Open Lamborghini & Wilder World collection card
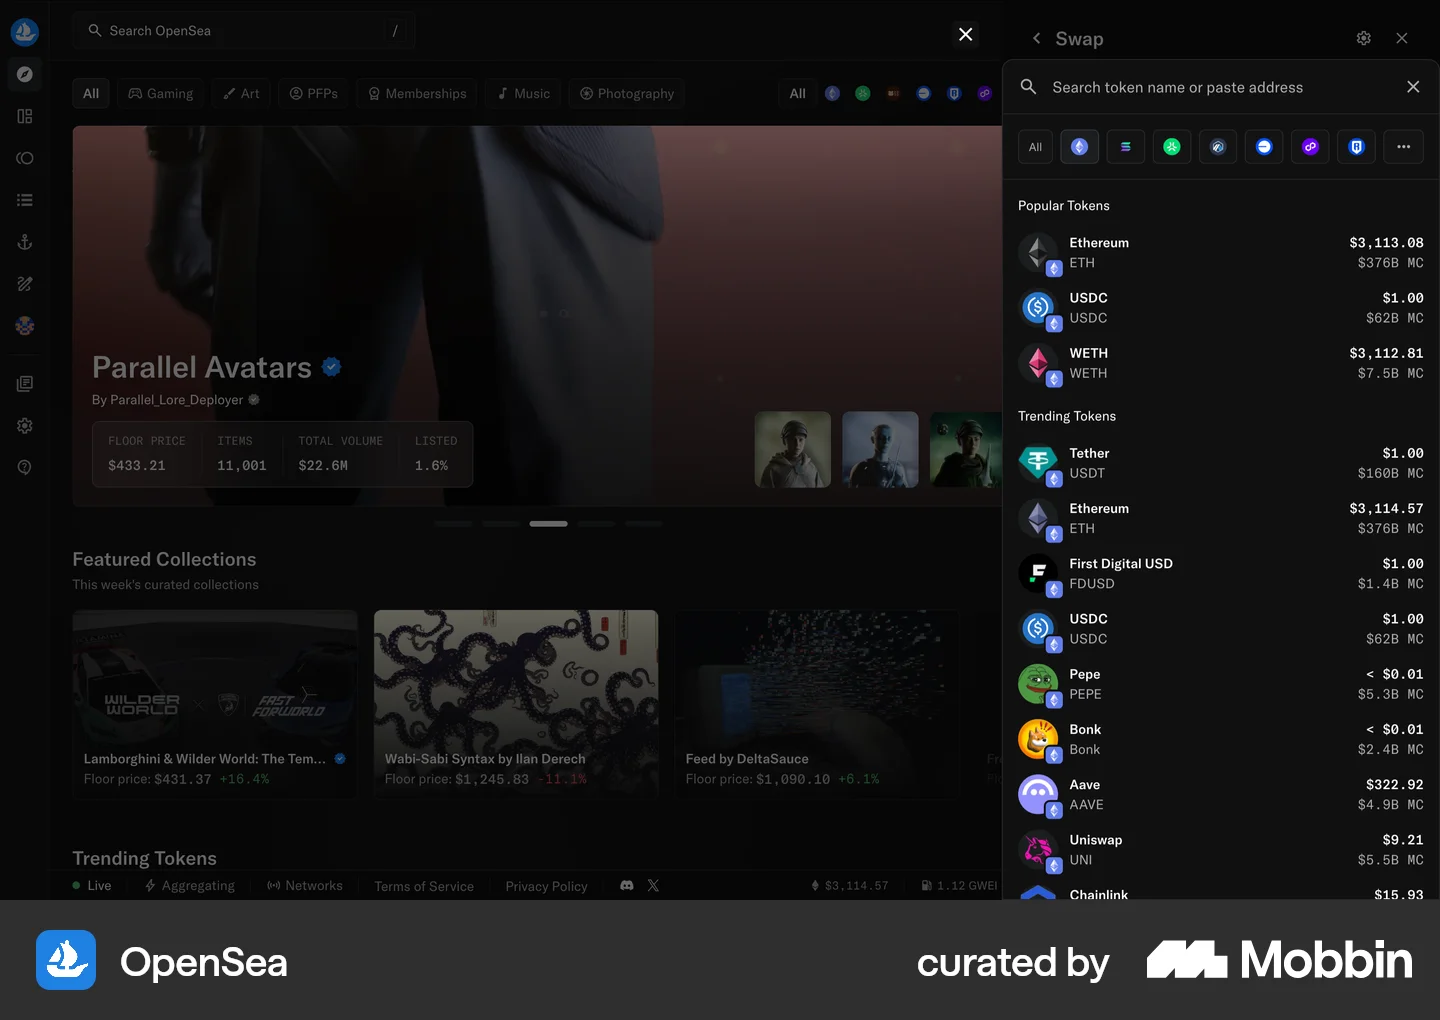Image resolution: width=1440 pixels, height=1020 pixels. 215,704
